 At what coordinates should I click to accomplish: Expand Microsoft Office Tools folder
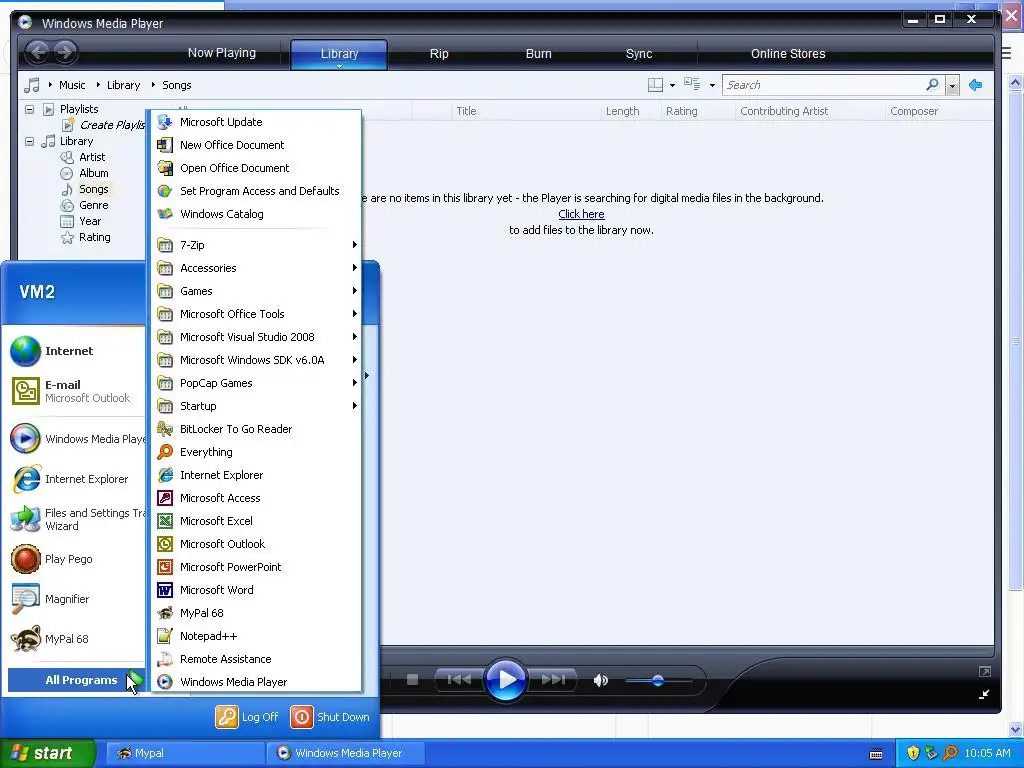pos(256,314)
